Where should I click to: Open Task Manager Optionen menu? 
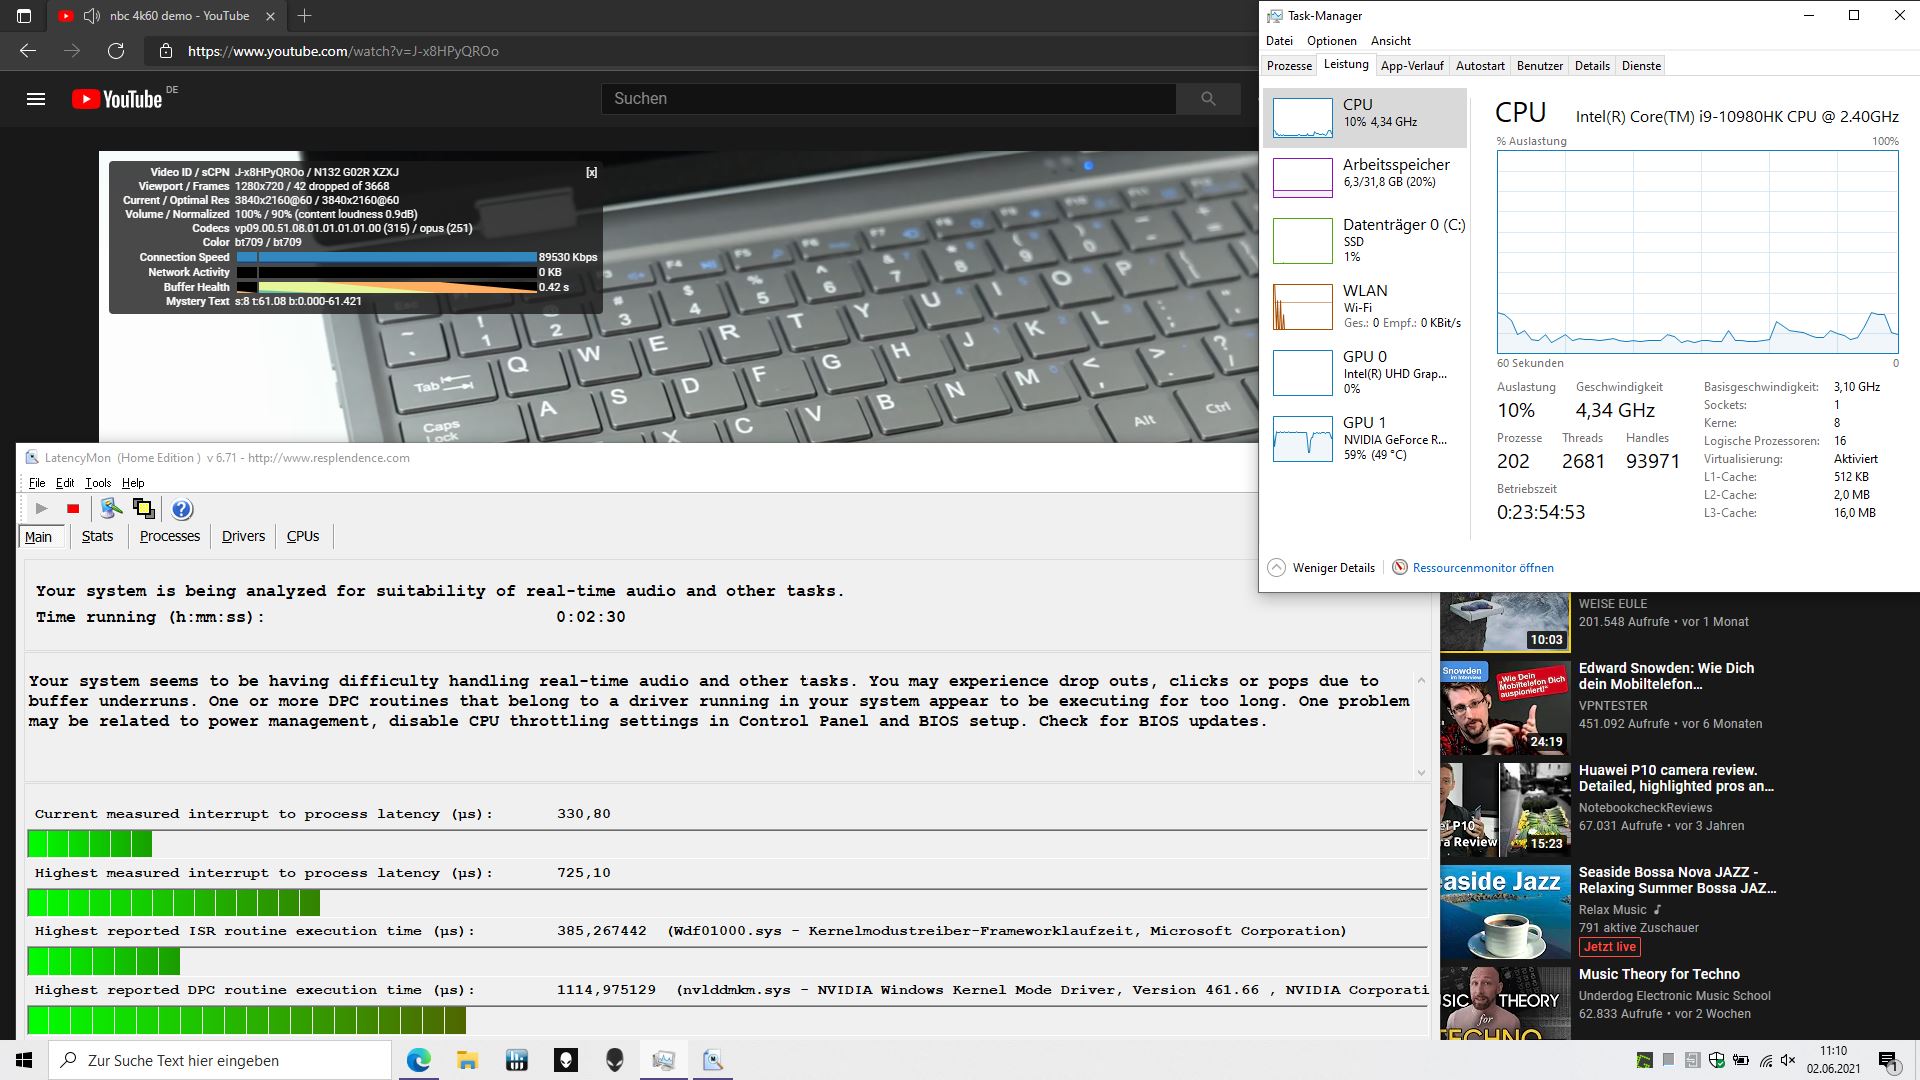[1332, 41]
